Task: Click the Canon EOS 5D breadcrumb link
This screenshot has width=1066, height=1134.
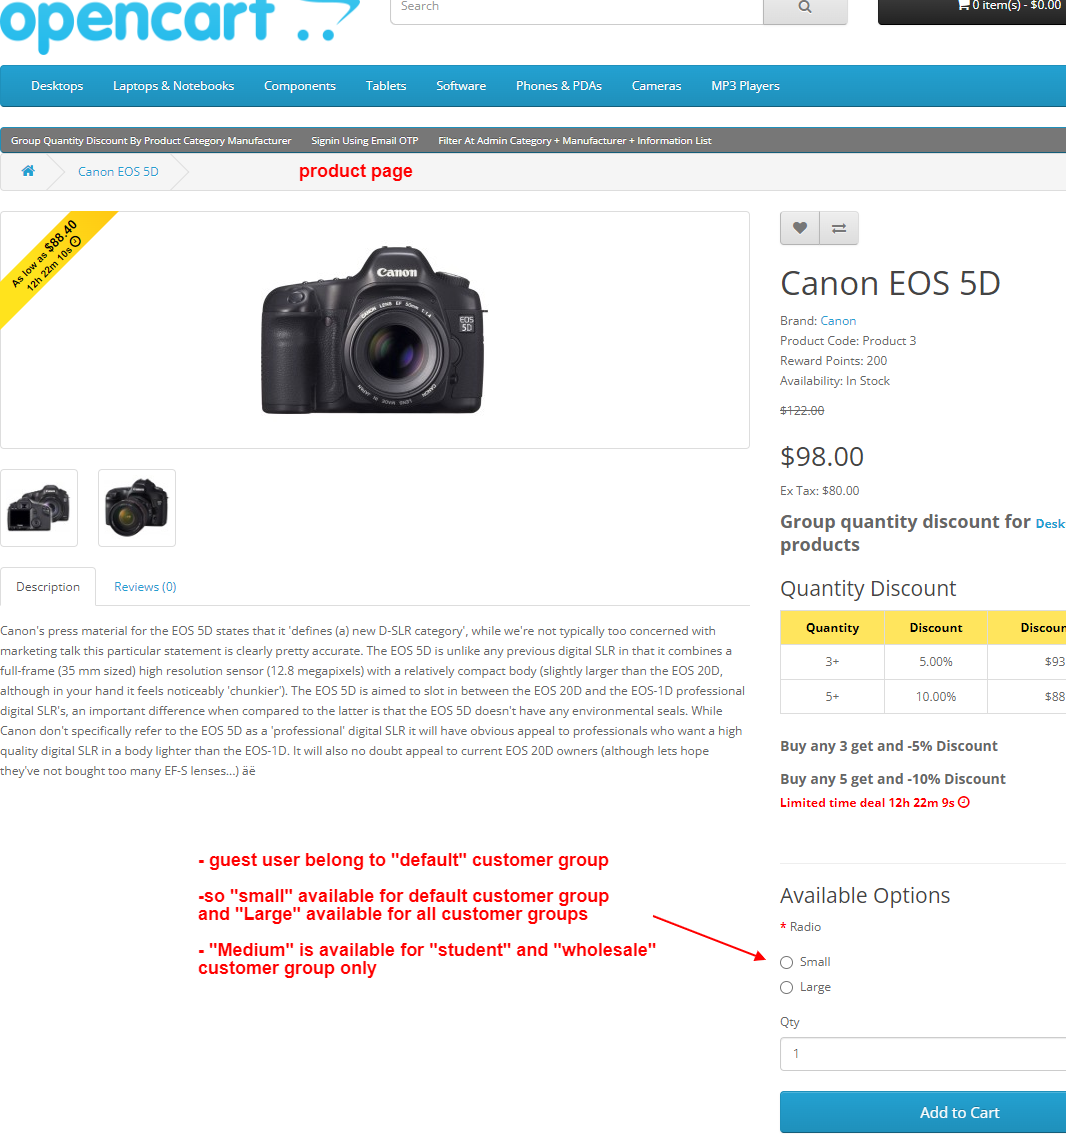Action: coord(118,171)
